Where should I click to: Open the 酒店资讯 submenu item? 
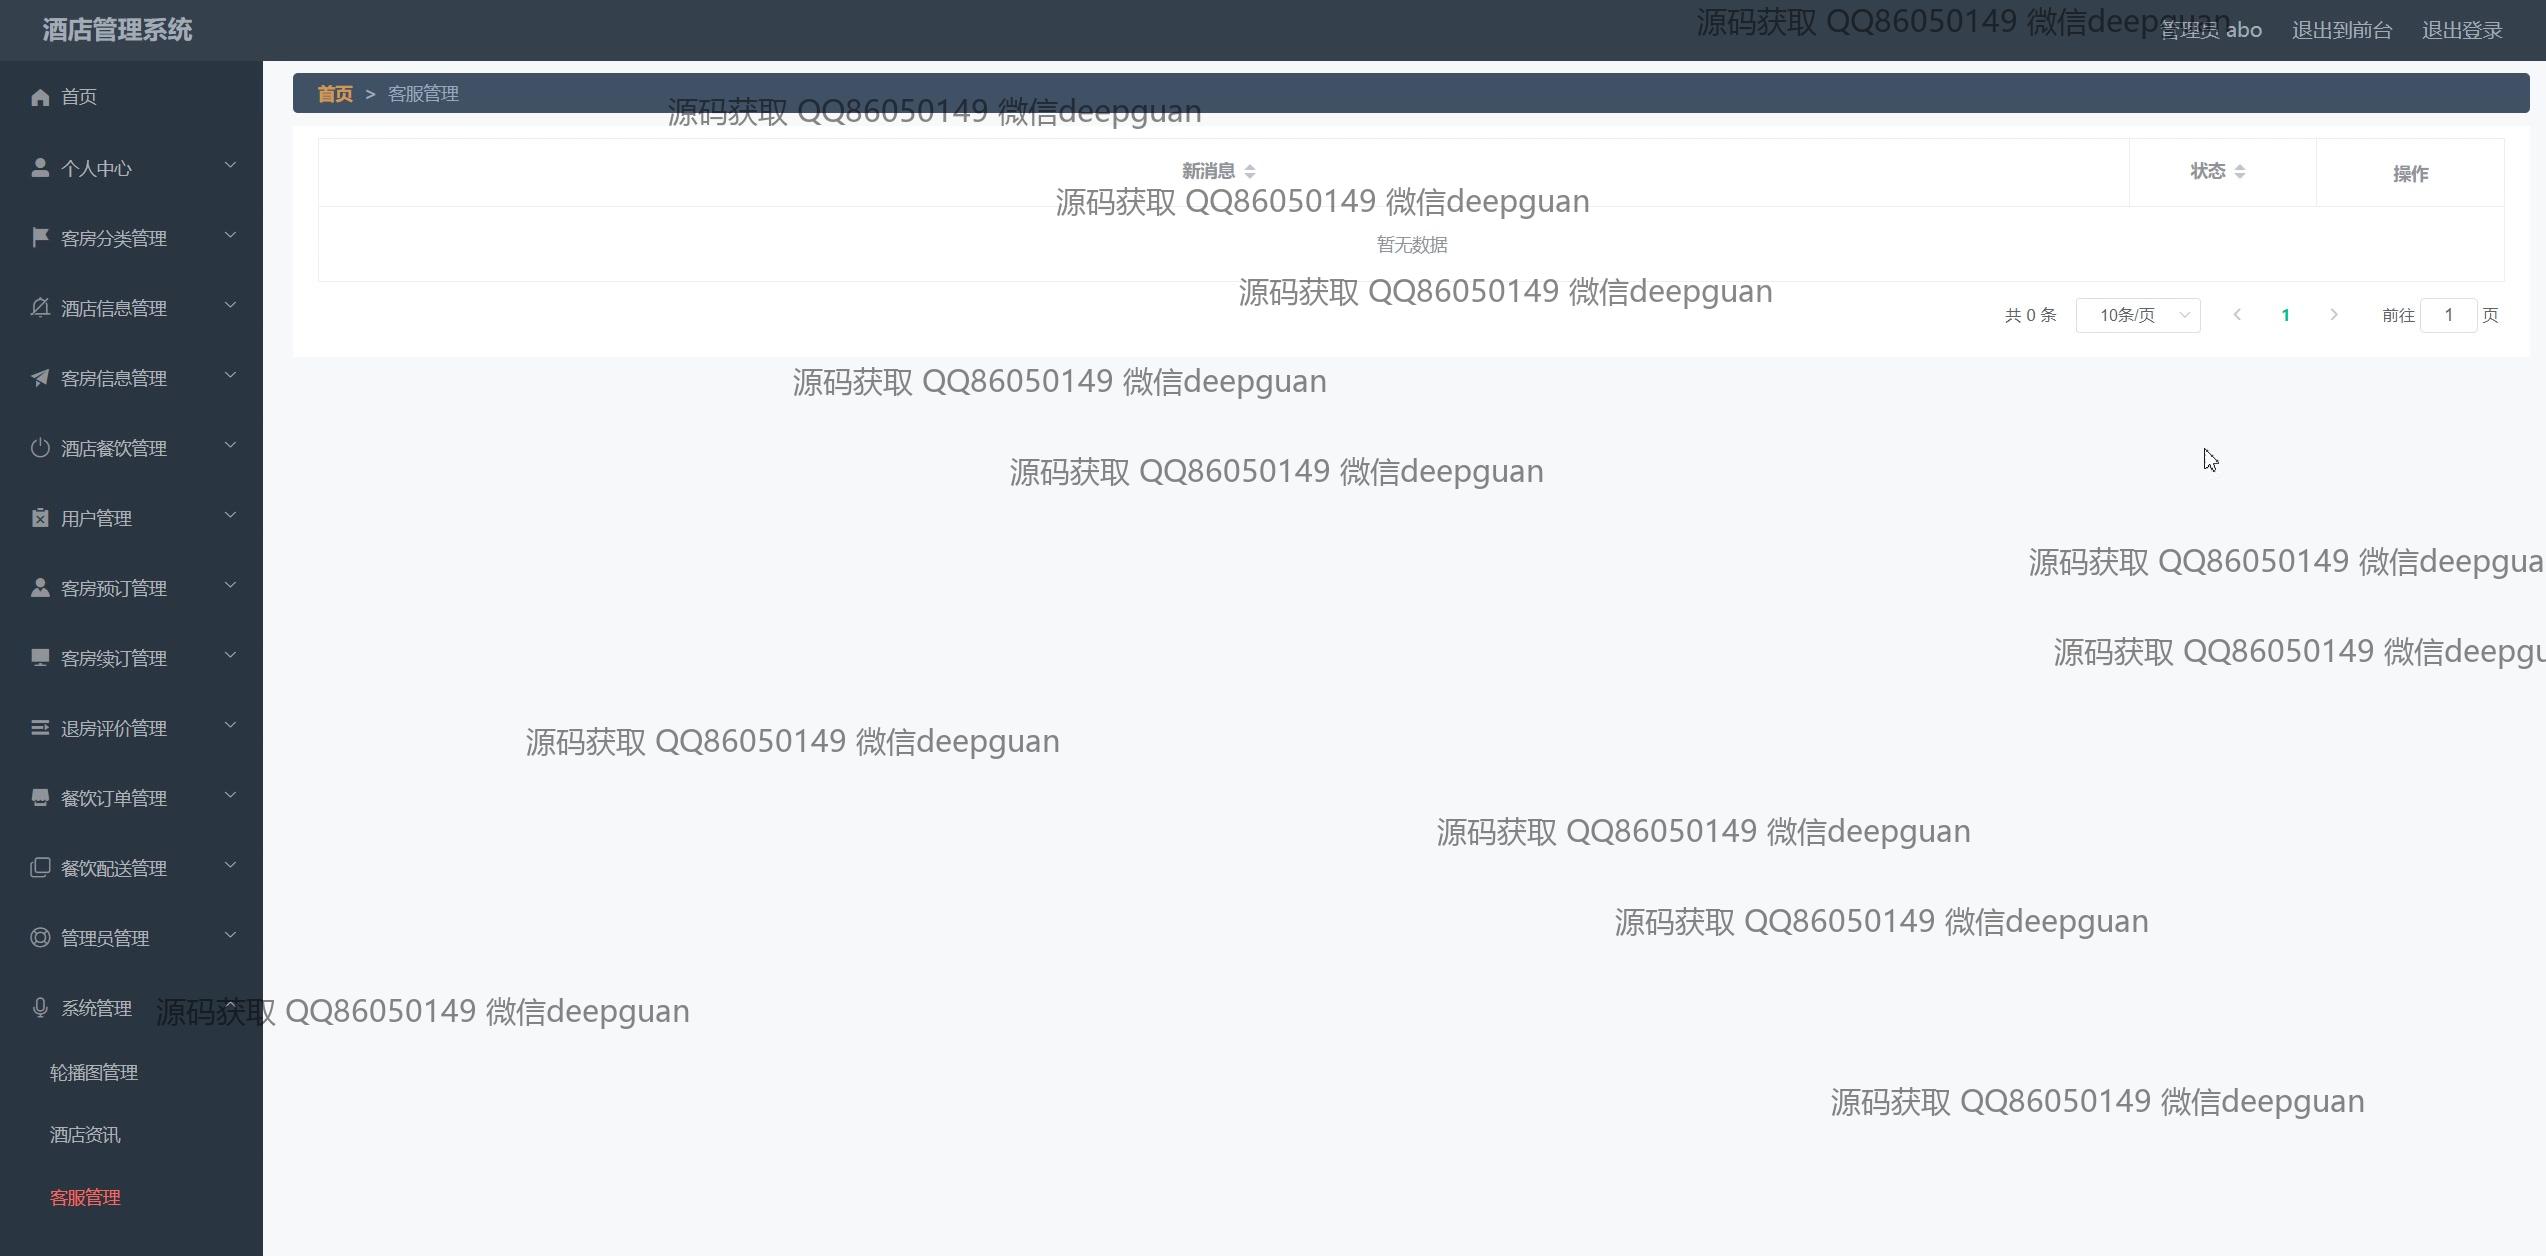coord(85,1135)
